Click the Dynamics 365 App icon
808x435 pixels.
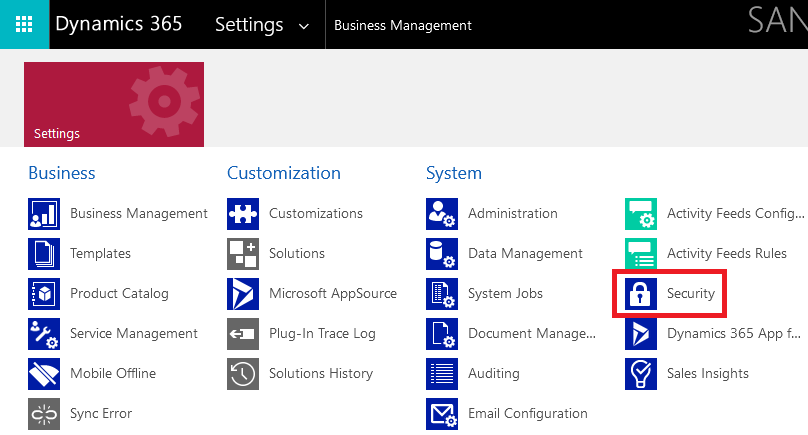coord(641,333)
